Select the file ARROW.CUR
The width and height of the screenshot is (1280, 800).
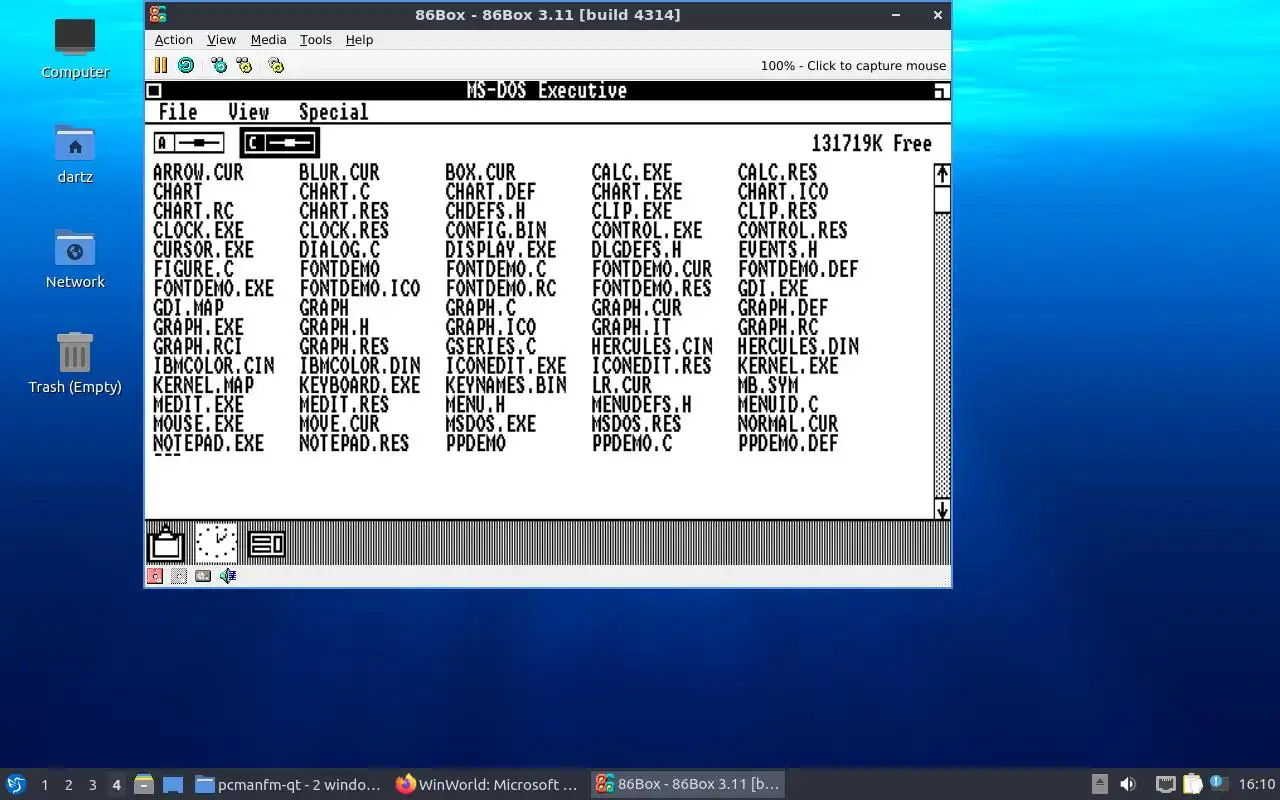[198, 172]
